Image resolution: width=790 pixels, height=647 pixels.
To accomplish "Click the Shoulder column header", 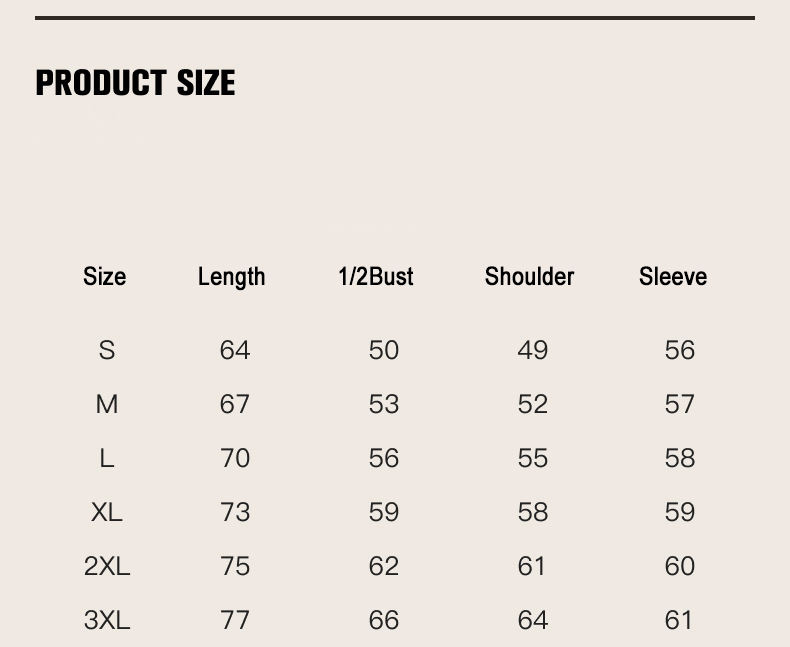I will point(529,276).
